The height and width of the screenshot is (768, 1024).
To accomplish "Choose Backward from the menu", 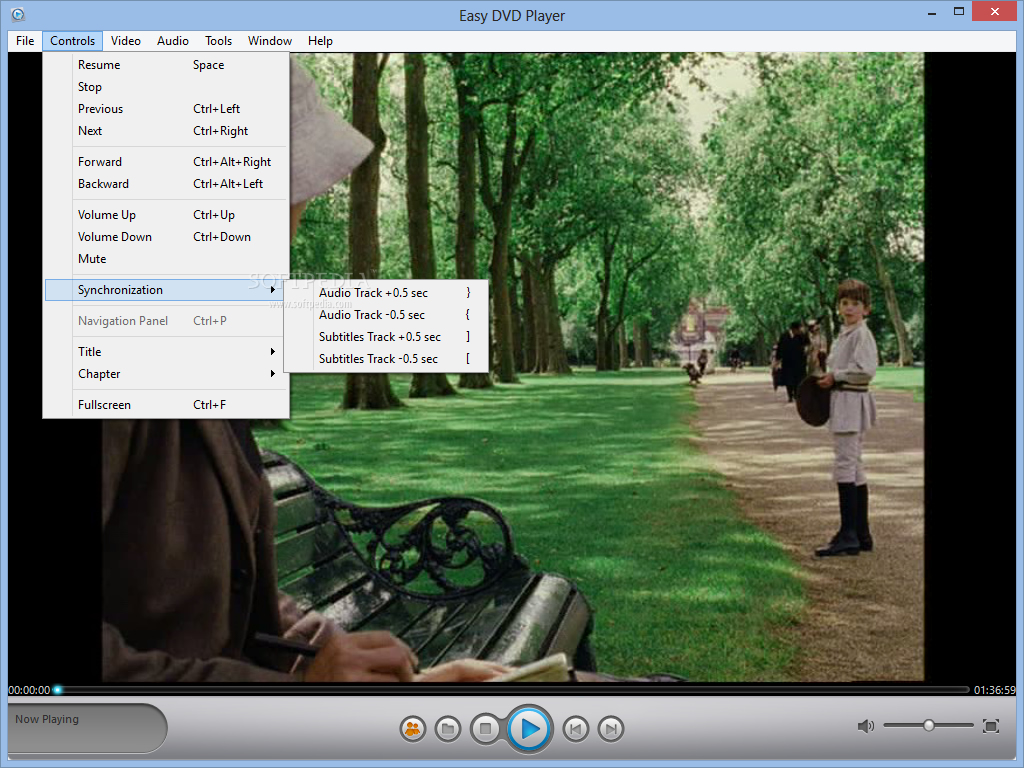I will (x=167, y=184).
